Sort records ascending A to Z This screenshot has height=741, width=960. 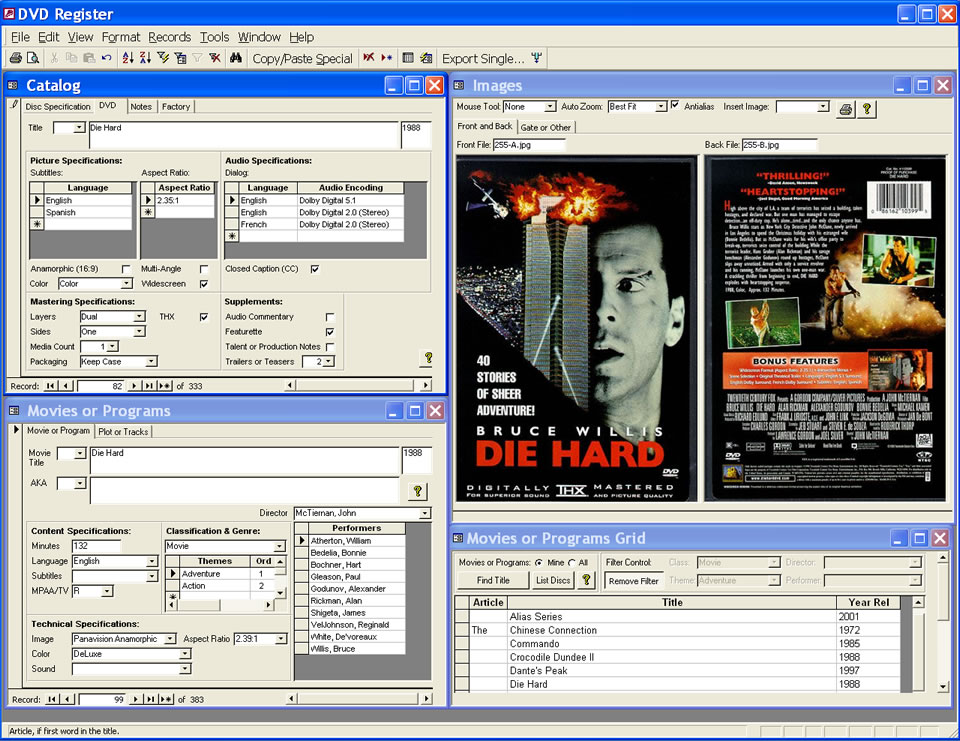pyautogui.click(x=127, y=58)
